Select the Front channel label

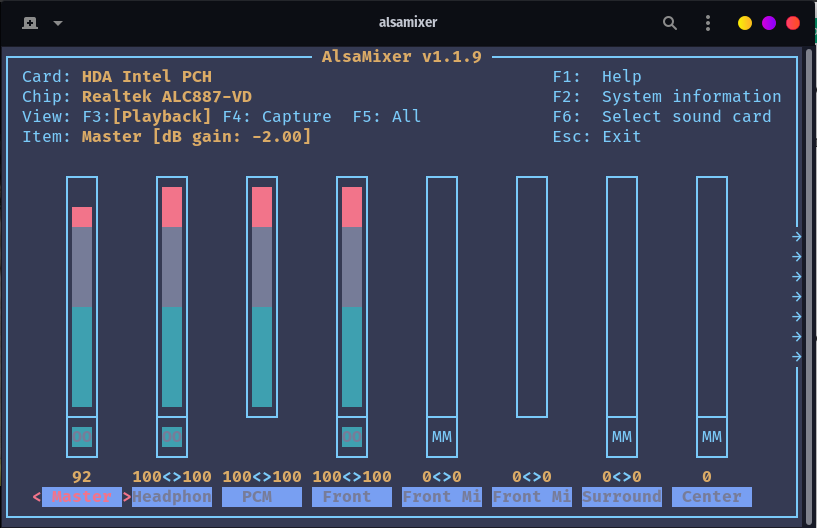[x=352, y=497]
